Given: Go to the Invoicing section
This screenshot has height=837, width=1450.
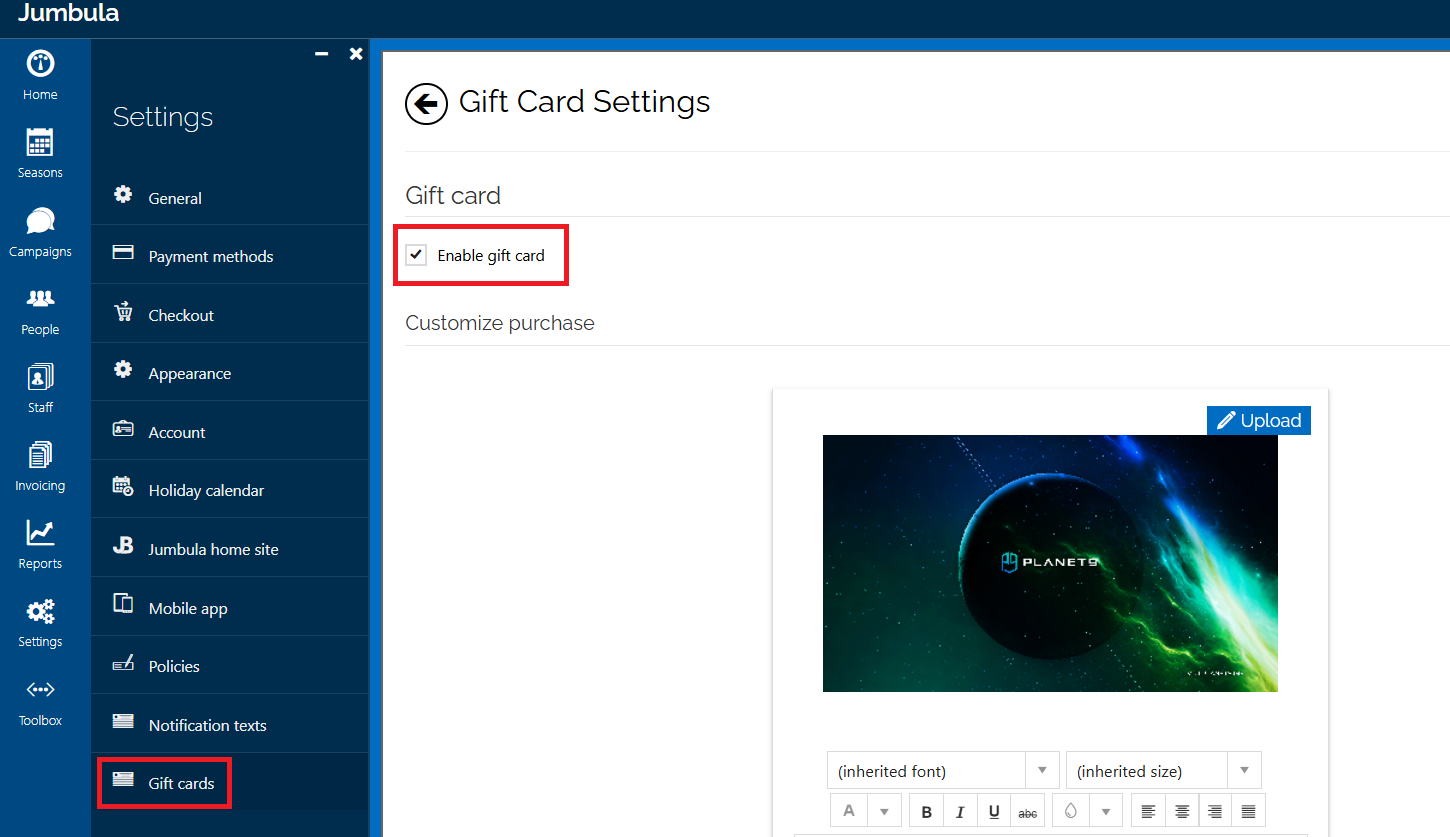Looking at the screenshot, I should [40, 466].
